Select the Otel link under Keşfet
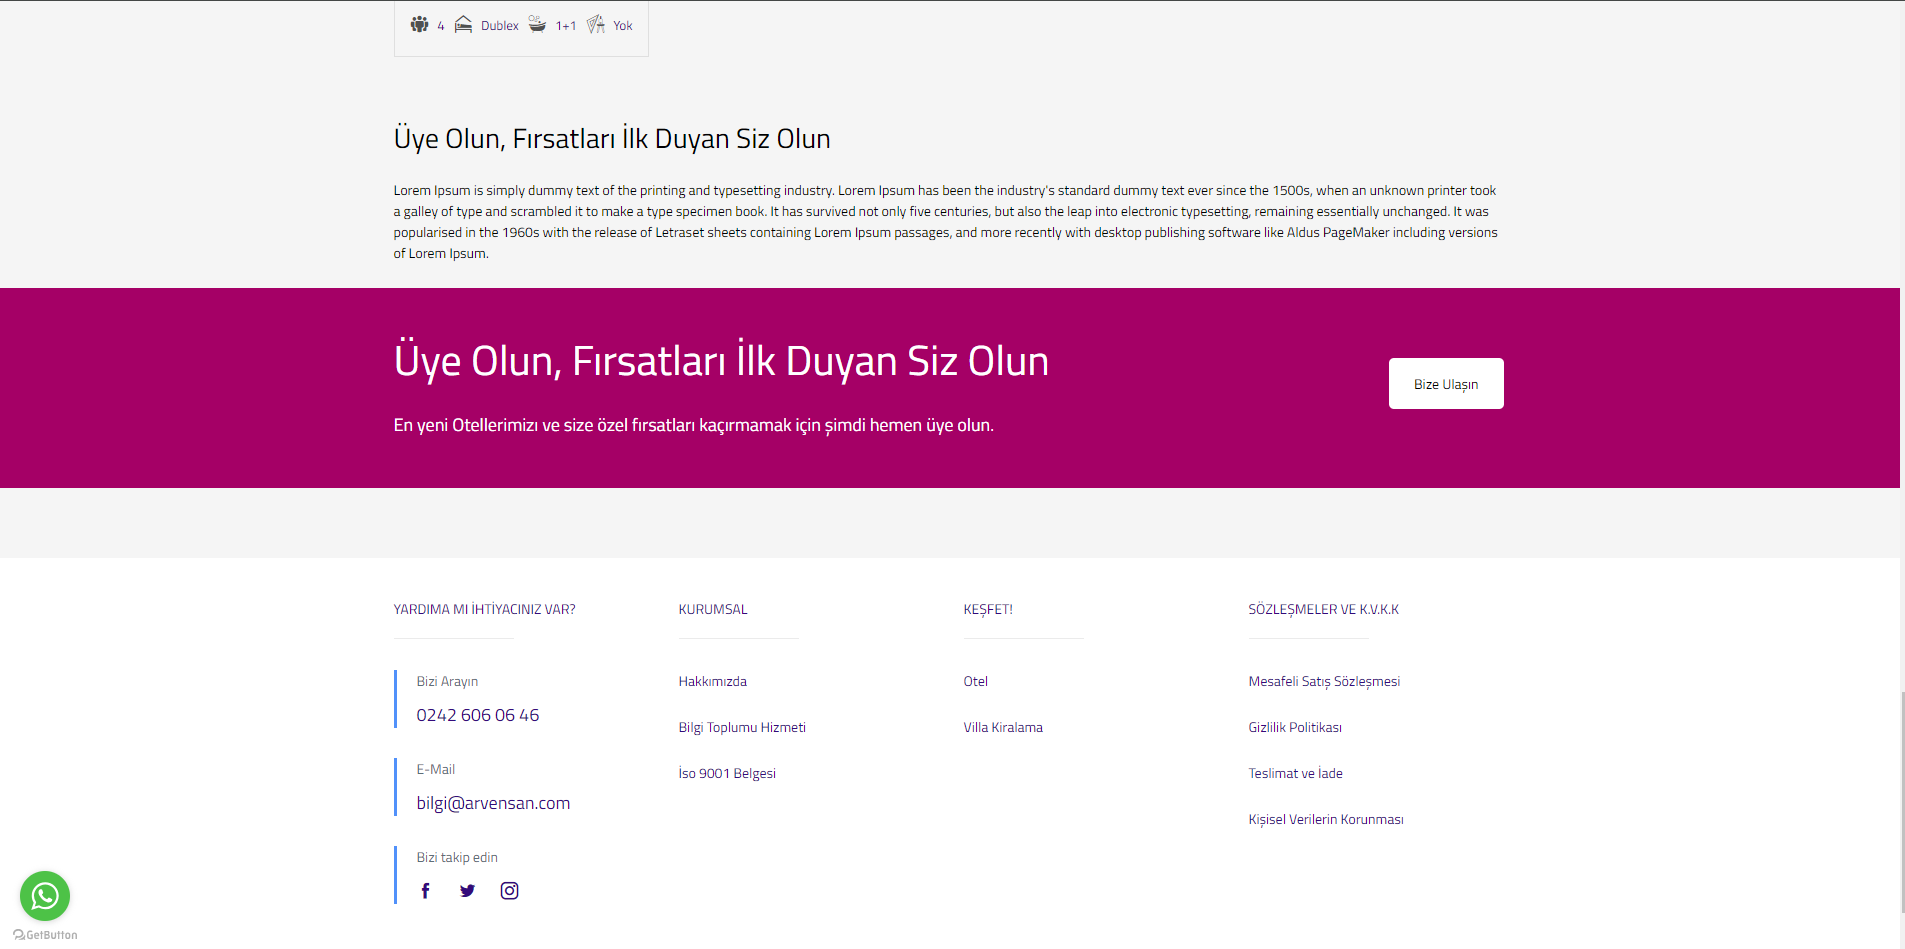The image size is (1905, 949). pyautogui.click(x=975, y=681)
